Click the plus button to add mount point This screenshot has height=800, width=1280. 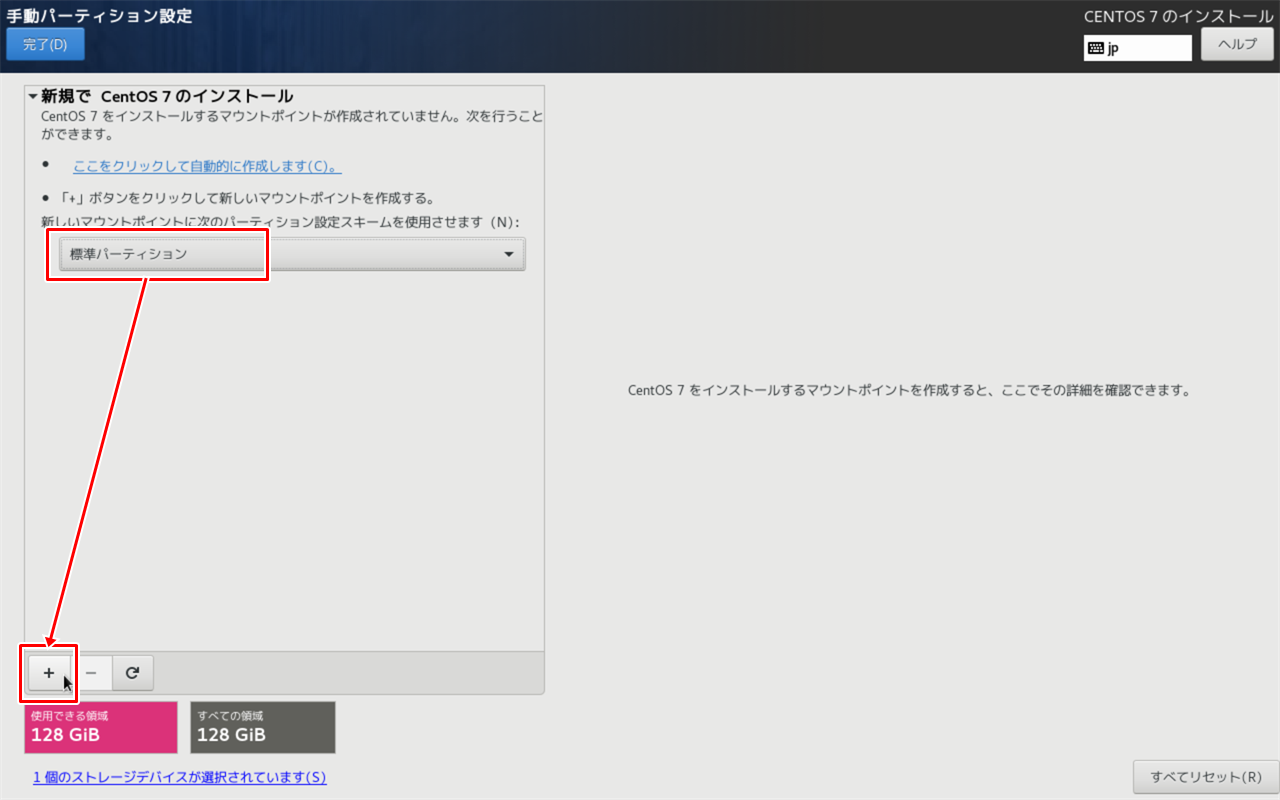[49, 673]
